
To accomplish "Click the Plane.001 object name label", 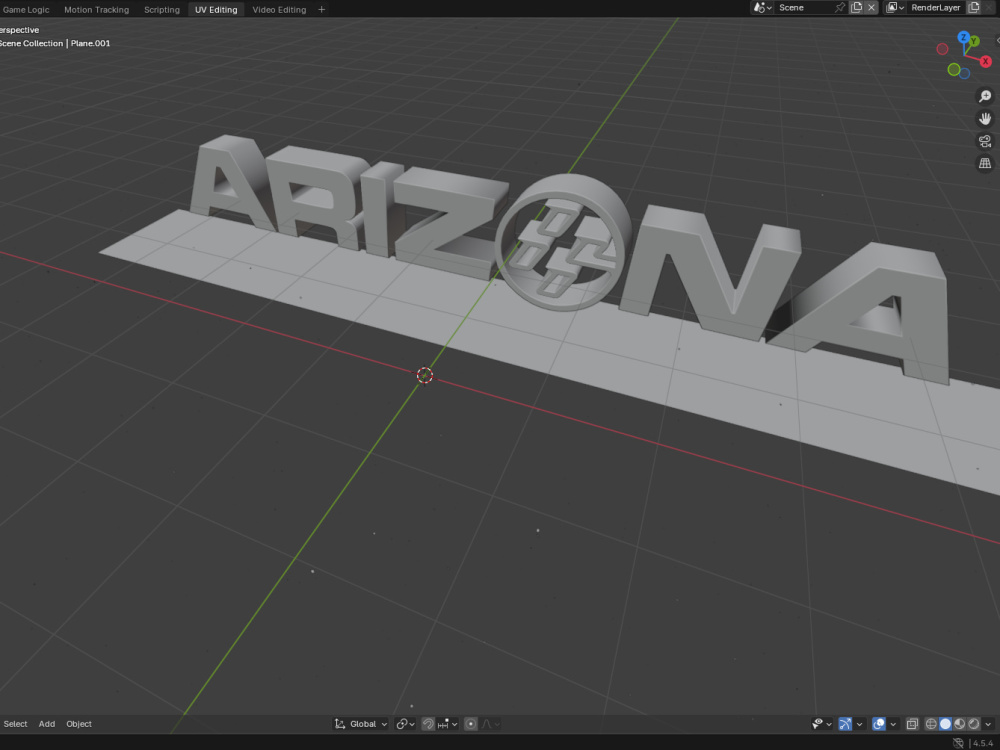I will point(91,43).
